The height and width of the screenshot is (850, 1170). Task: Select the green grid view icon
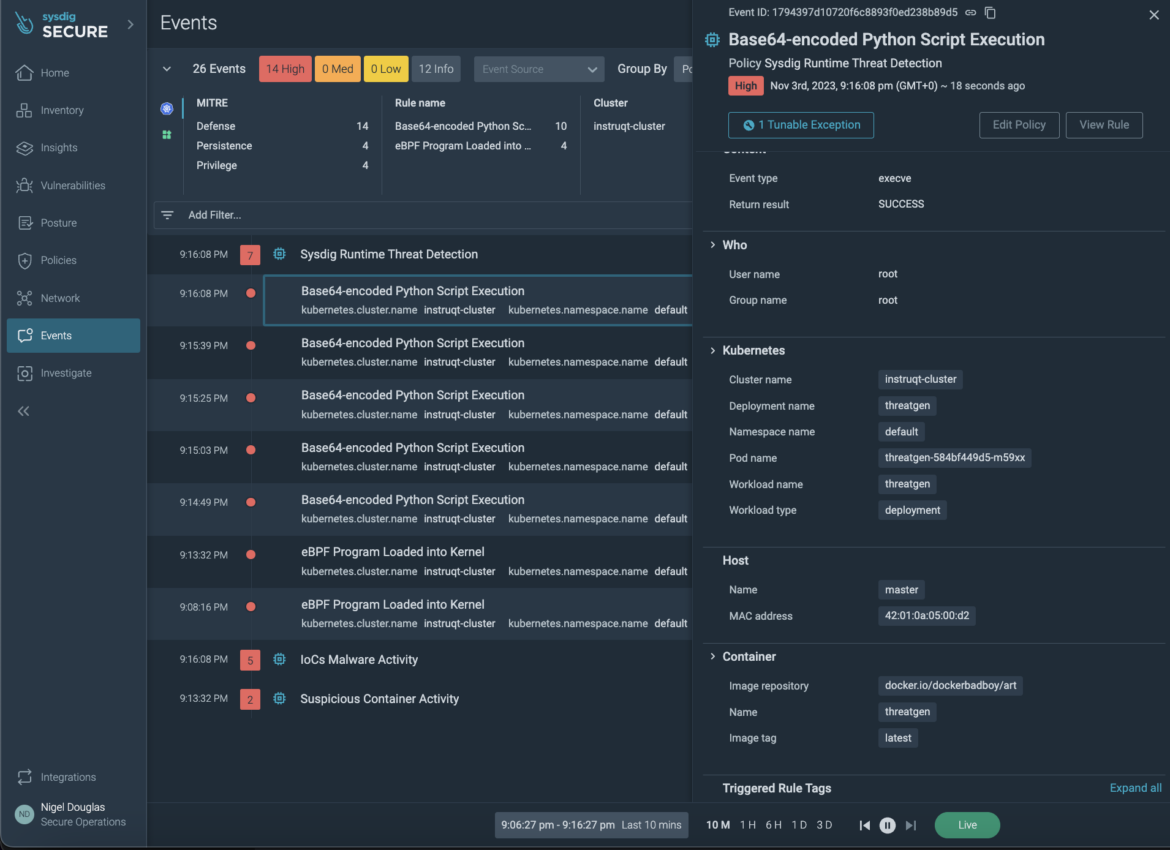click(x=166, y=135)
